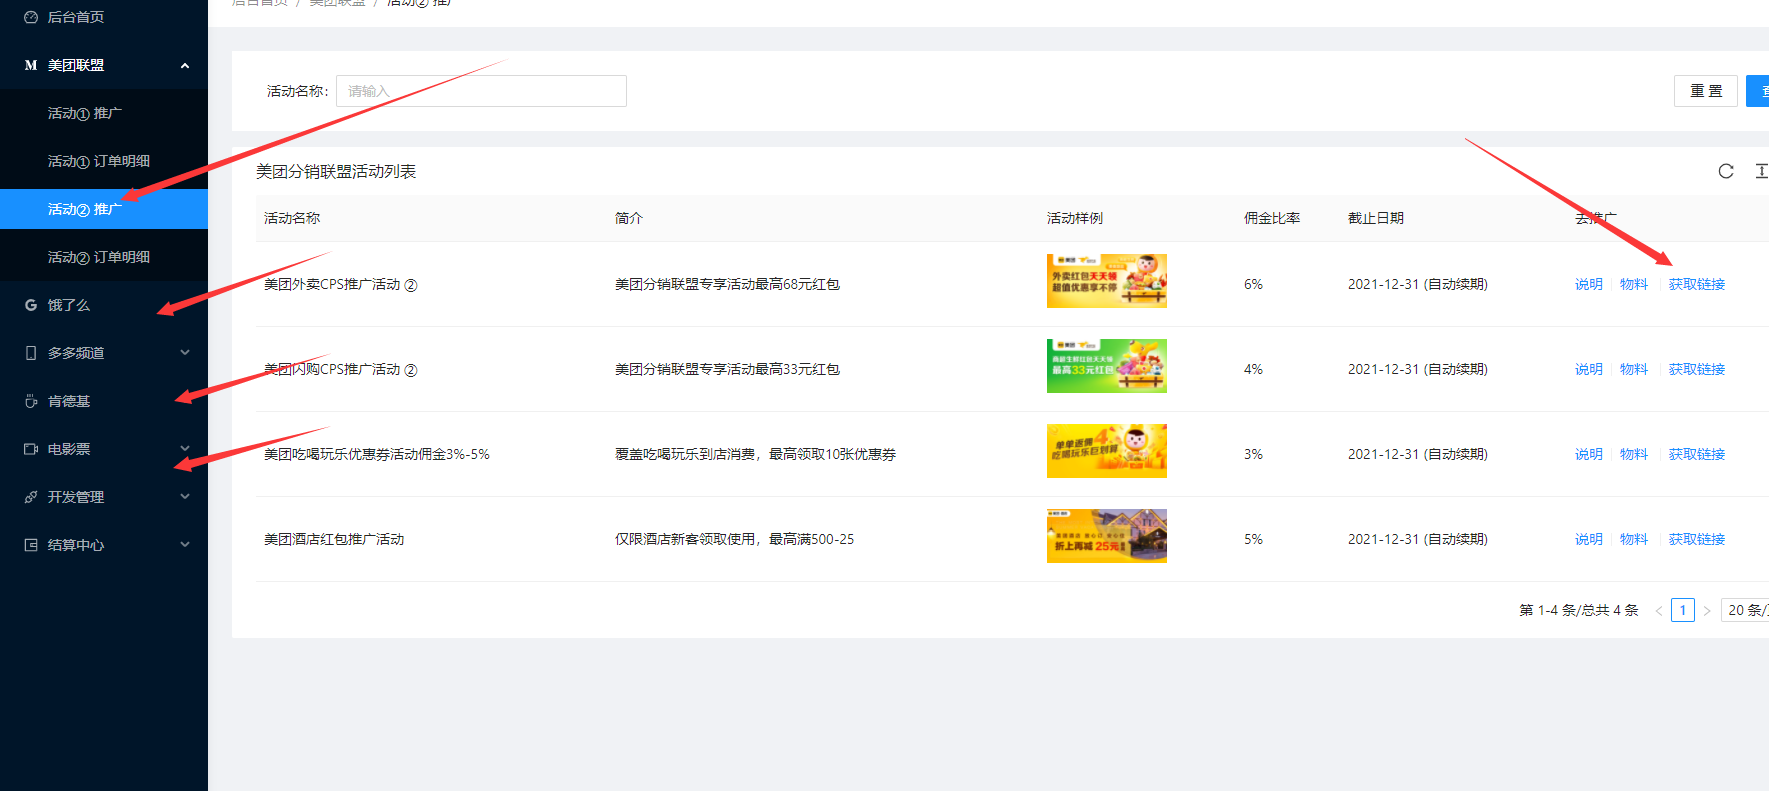The image size is (1769, 791).
Task: Click the 饿了么 icon in sidebar
Action: coord(31,305)
